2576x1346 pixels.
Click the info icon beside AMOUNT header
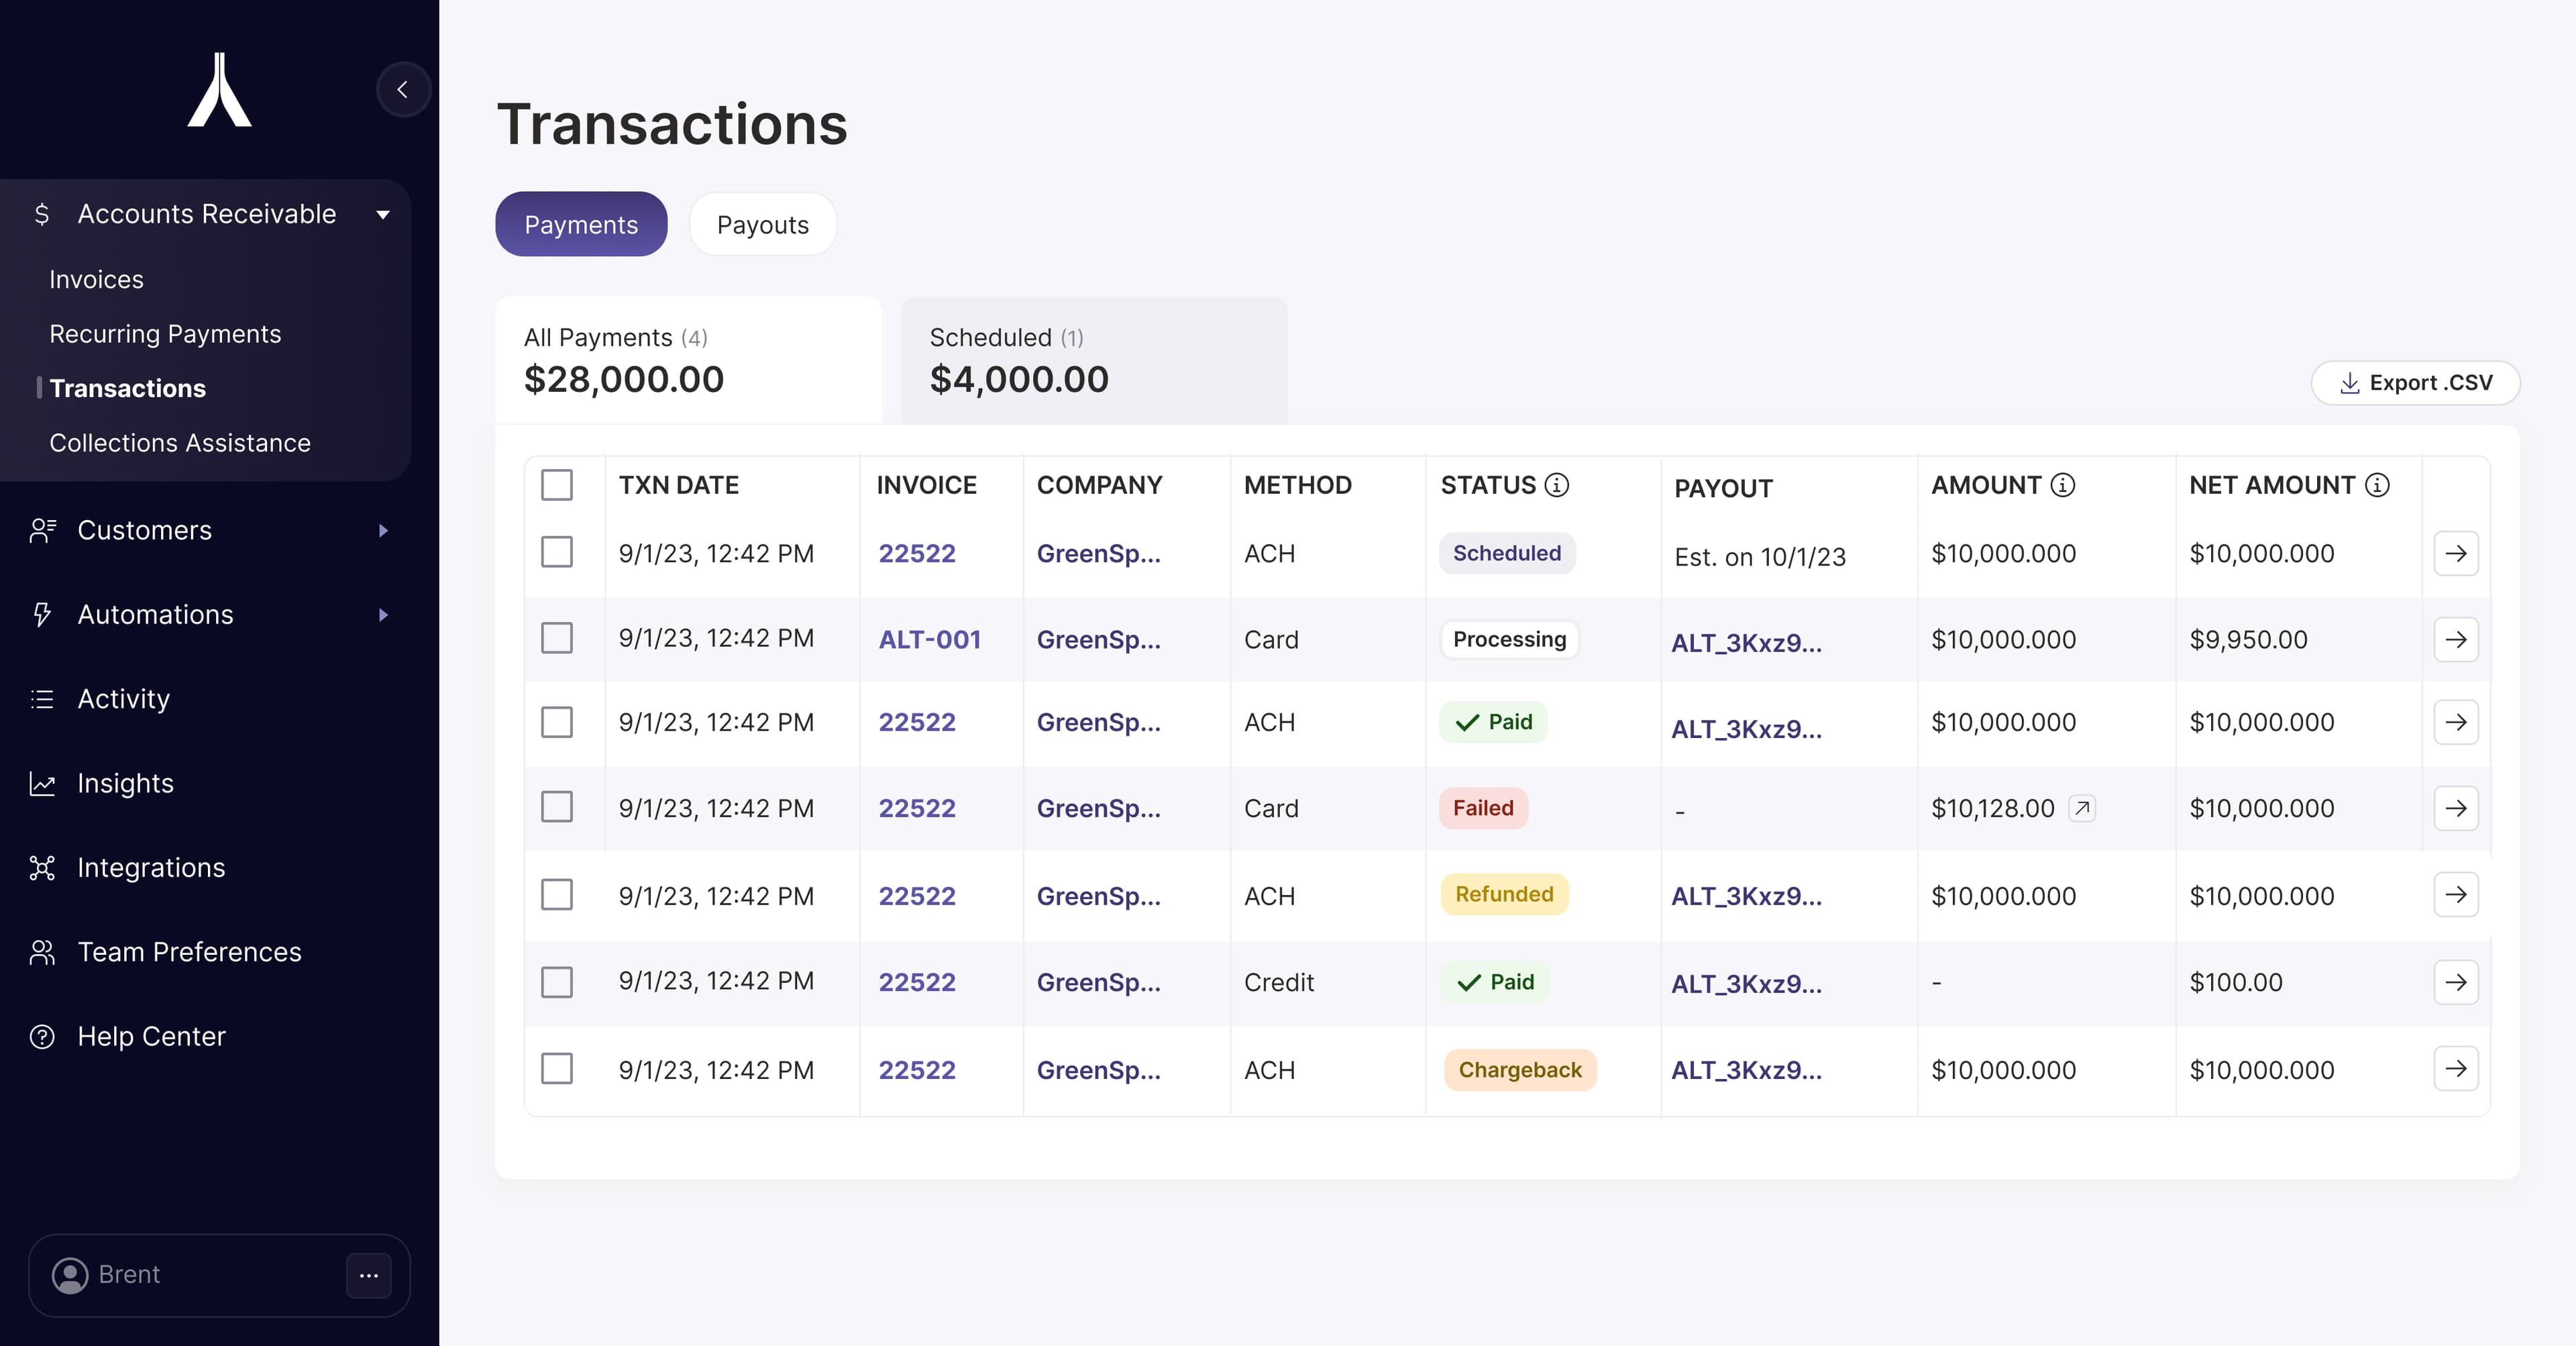(x=2063, y=485)
